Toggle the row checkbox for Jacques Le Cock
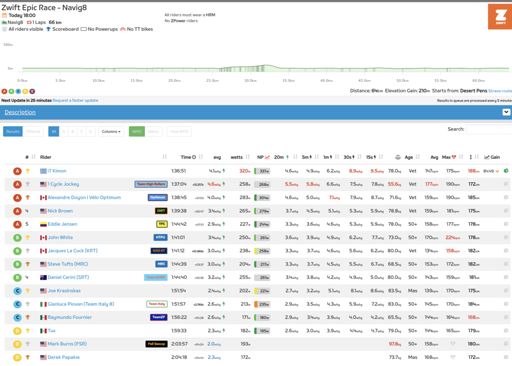Image resolution: width=512 pixels, height=366 pixels. 506,251
